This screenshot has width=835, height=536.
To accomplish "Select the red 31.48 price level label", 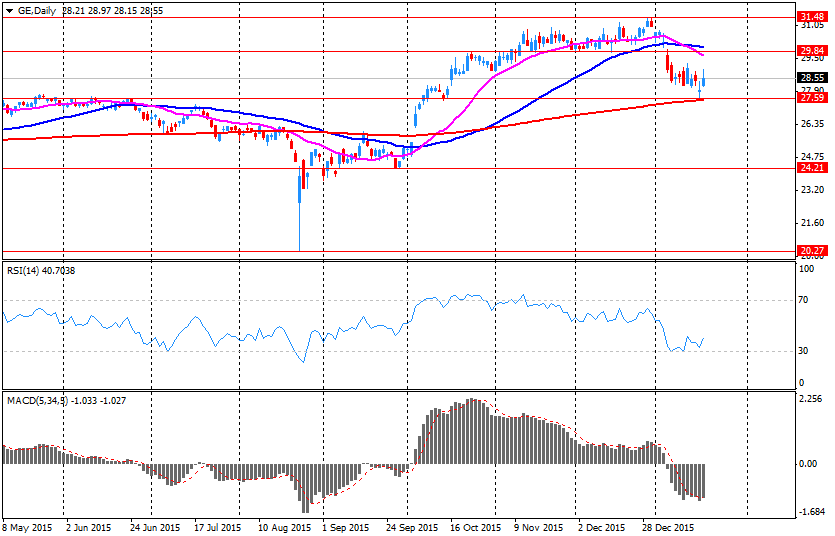I will click(811, 17).
